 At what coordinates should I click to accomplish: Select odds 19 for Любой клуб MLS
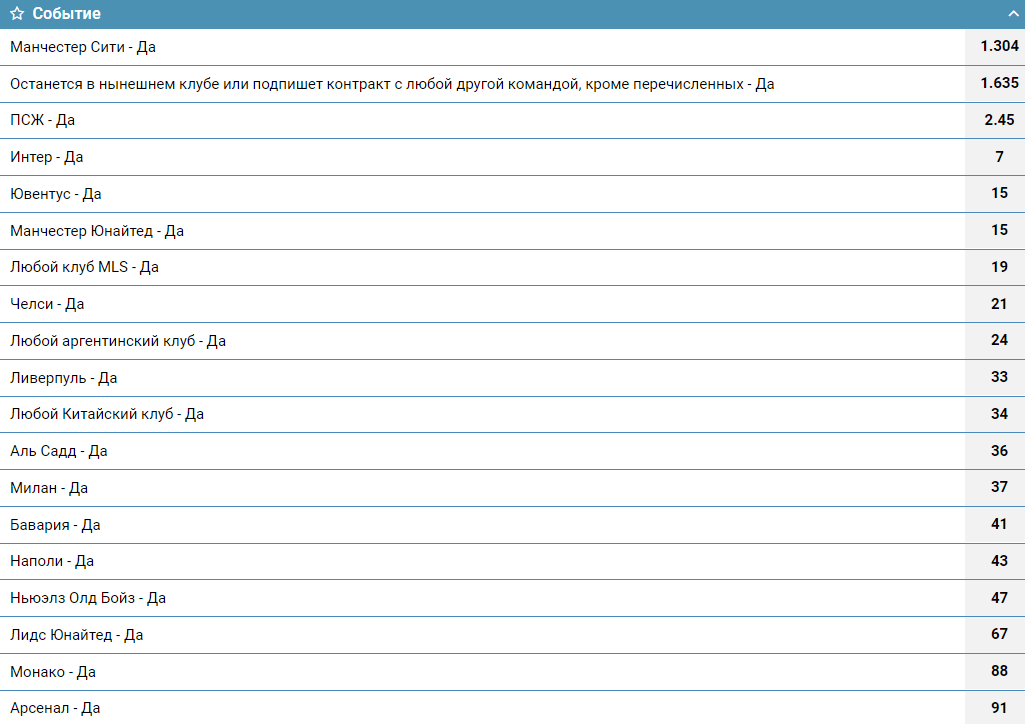(x=995, y=267)
